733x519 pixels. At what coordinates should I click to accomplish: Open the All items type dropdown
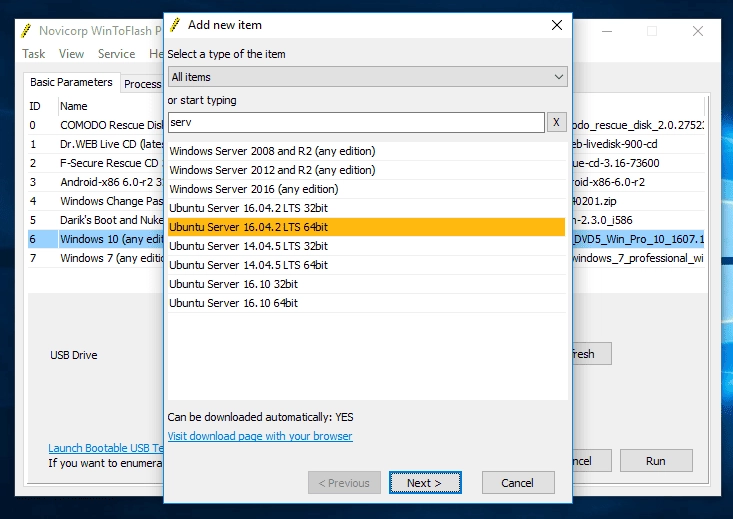[x=367, y=77]
